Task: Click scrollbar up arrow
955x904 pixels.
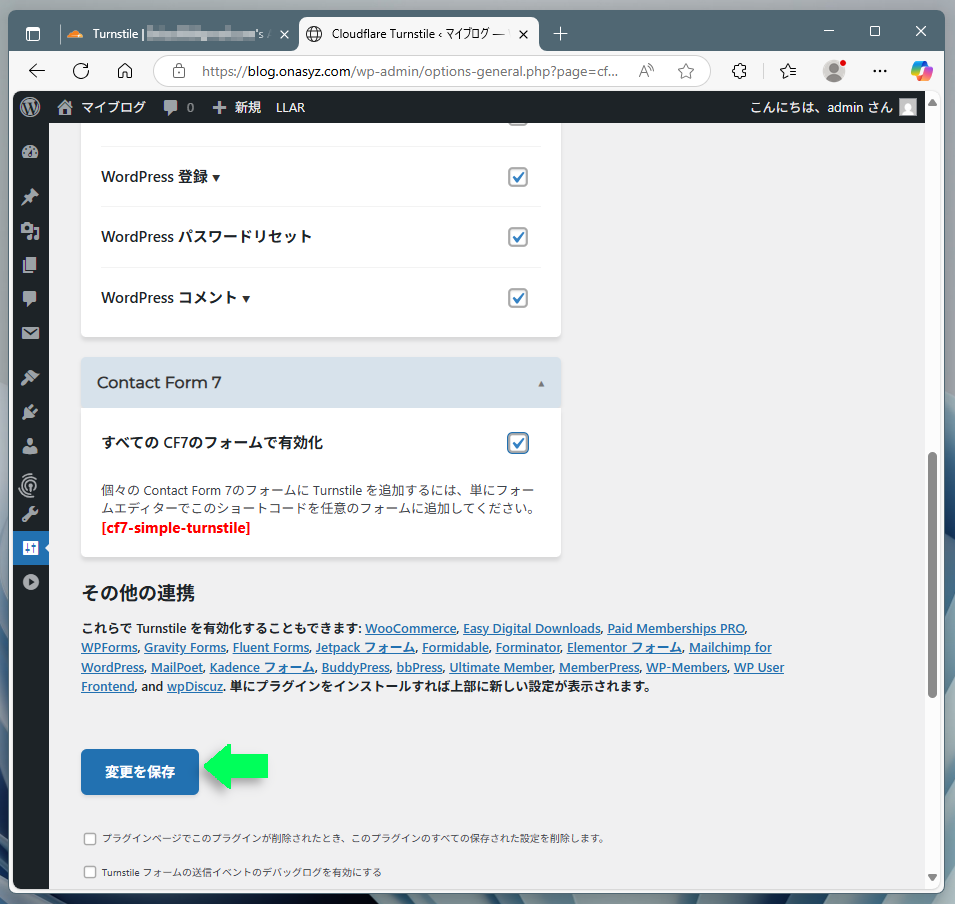Action: pos(932,102)
